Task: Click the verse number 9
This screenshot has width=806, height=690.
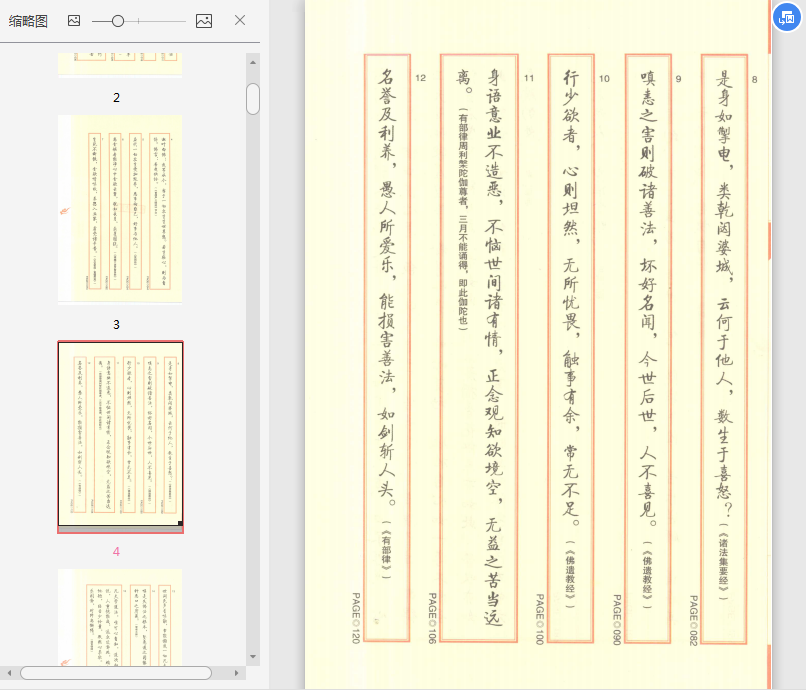Action: pos(679,79)
